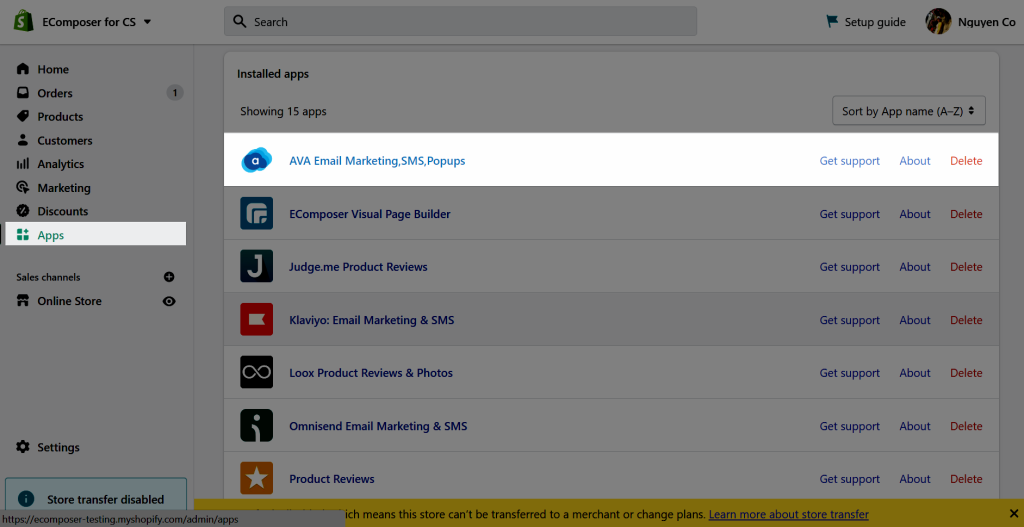
Task: Open About for Omnisend app
Action: [x=915, y=426]
